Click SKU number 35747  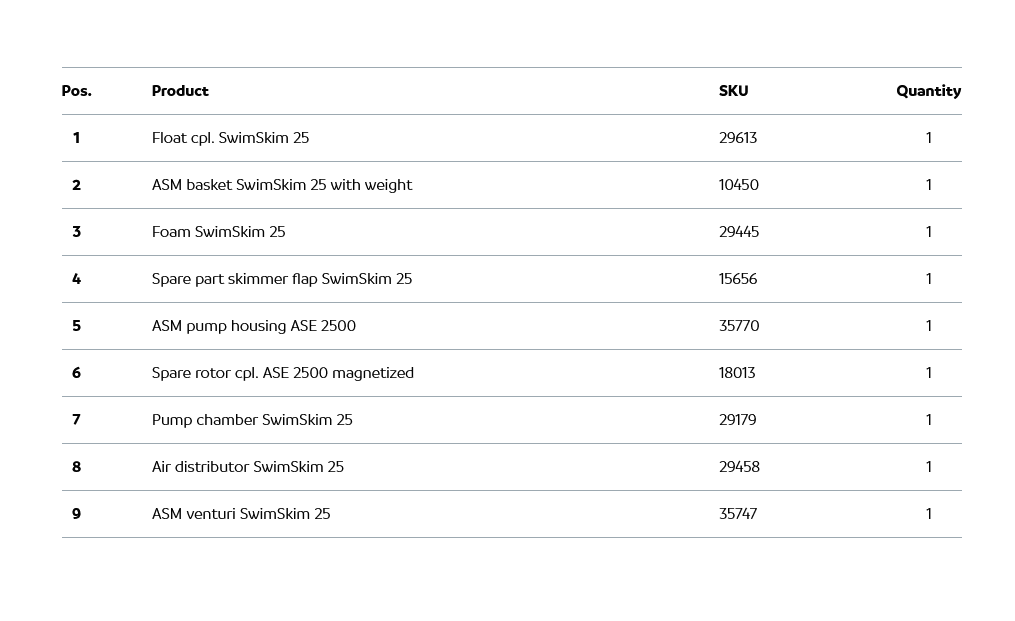(738, 514)
